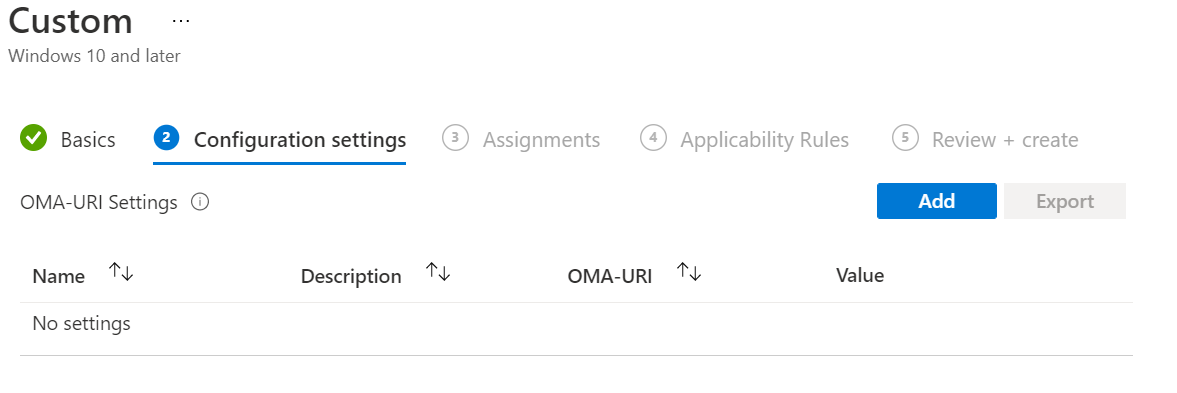Screen dimensions: 1177x393
Task: Click the Name column header
Action: coord(59,276)
